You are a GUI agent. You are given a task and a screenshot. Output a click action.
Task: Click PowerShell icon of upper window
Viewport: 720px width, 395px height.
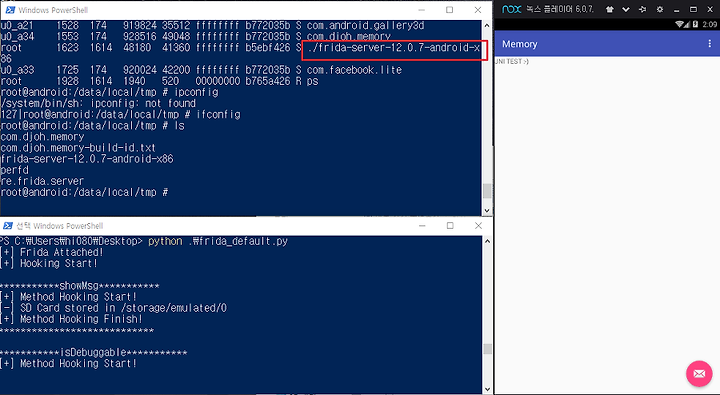(x=10, y=10)
